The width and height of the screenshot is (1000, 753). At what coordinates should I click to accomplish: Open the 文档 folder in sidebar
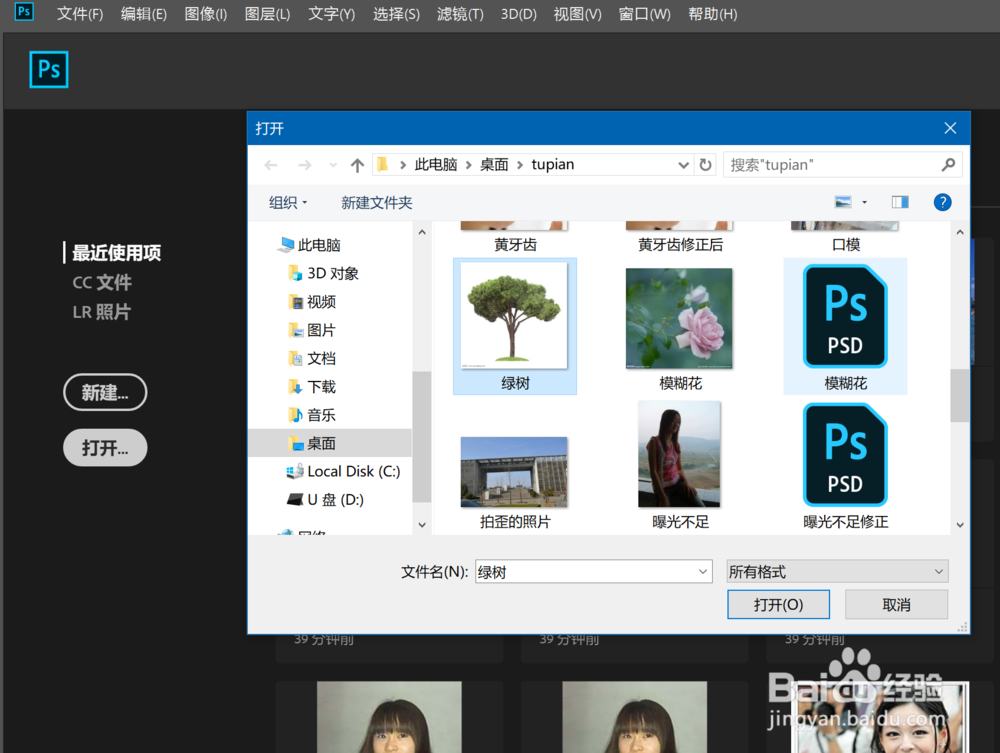(x=312, y=358)
